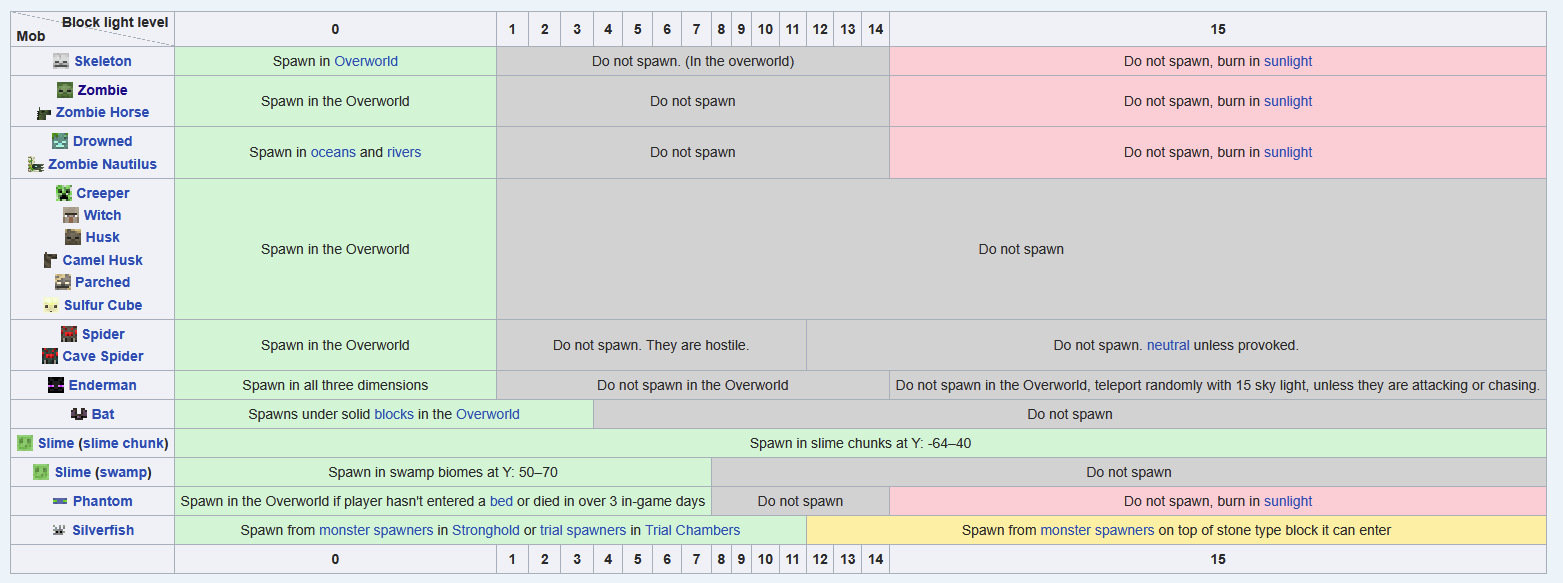Open the bed link in Phantom row
1563x583 pixels.
click(x=501, y=501)
